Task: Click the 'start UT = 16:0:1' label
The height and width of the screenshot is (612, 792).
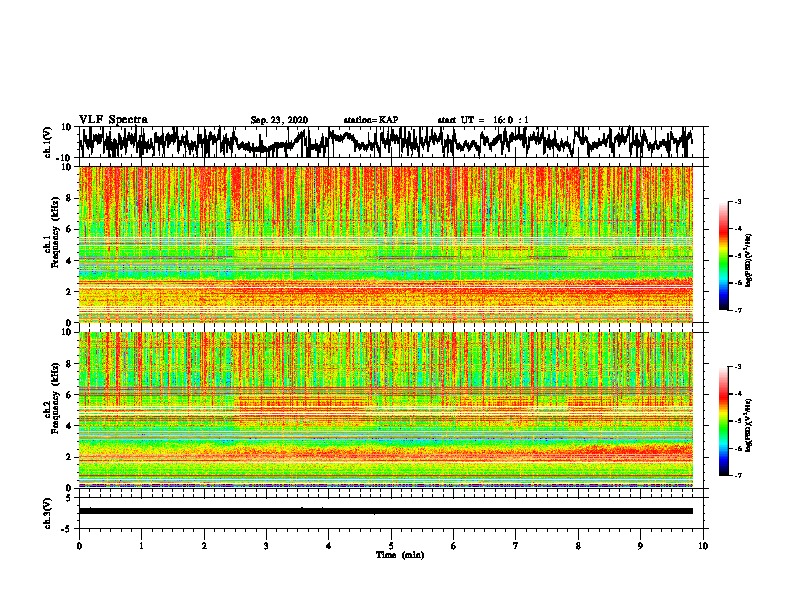Action: click(x=483, y=120)
